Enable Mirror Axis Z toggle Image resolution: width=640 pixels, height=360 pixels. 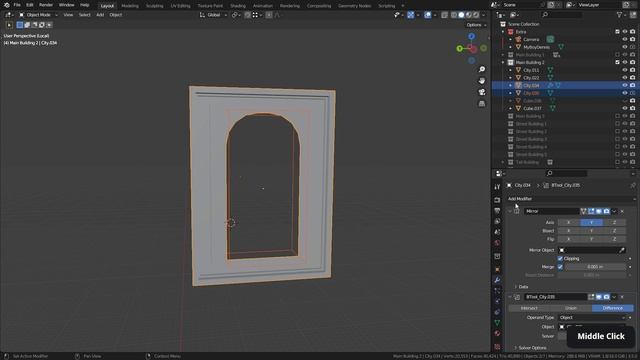pos(614,222)
